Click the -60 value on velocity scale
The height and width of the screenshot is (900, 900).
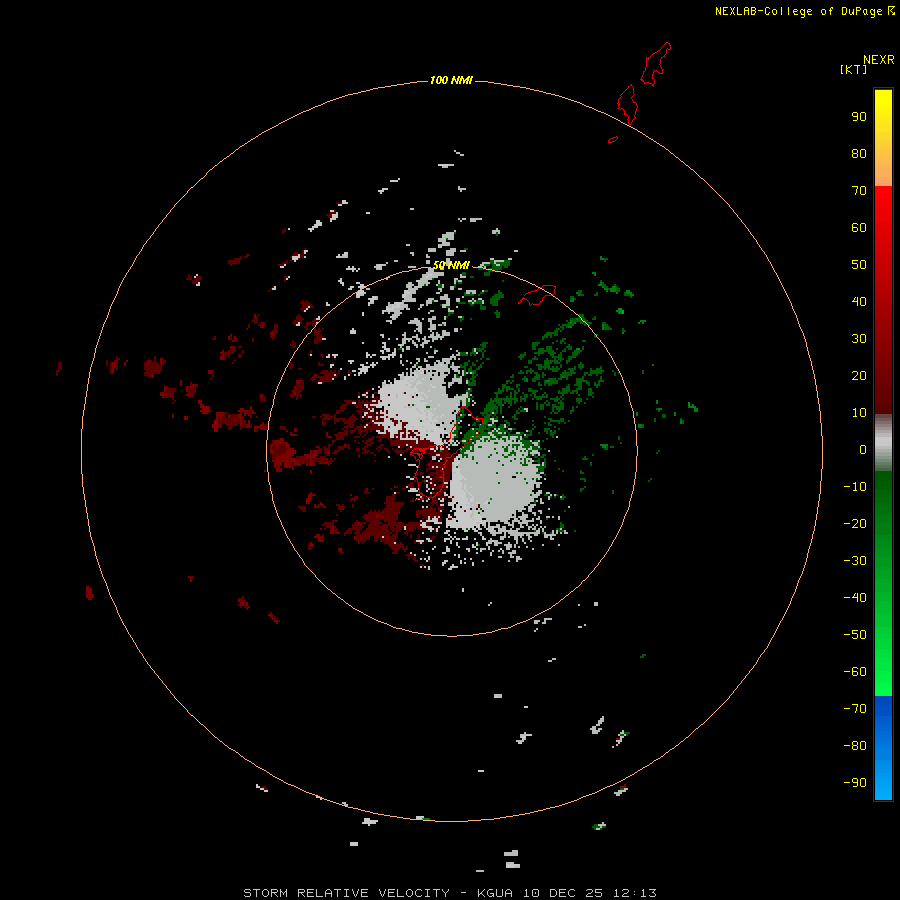855,672
